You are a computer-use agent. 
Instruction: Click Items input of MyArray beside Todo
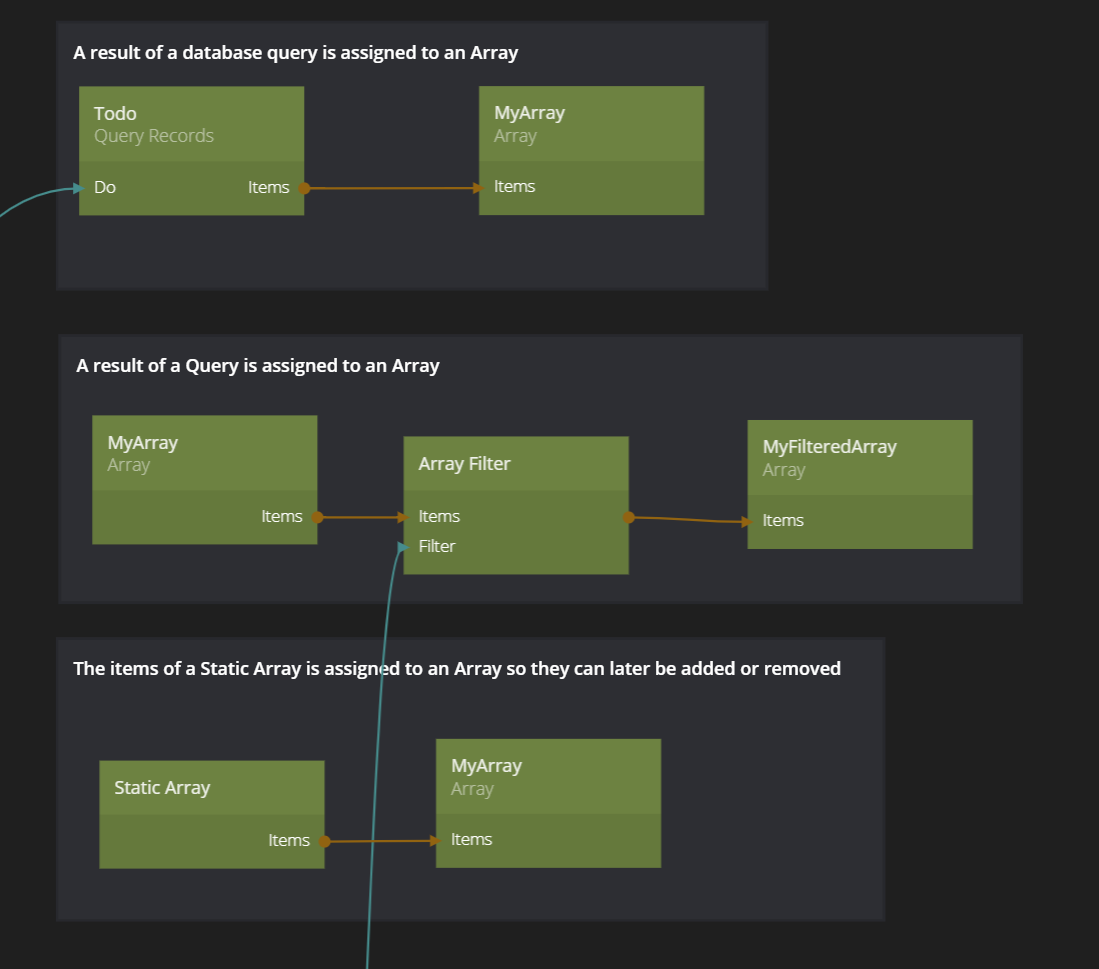514,187
